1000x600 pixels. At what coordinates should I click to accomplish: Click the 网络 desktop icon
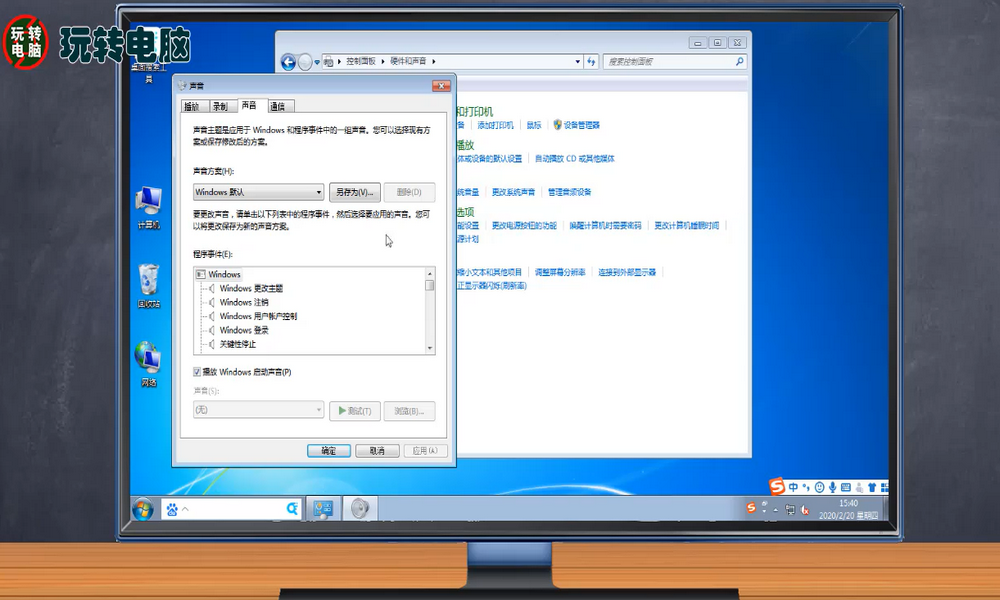(149, 364)
